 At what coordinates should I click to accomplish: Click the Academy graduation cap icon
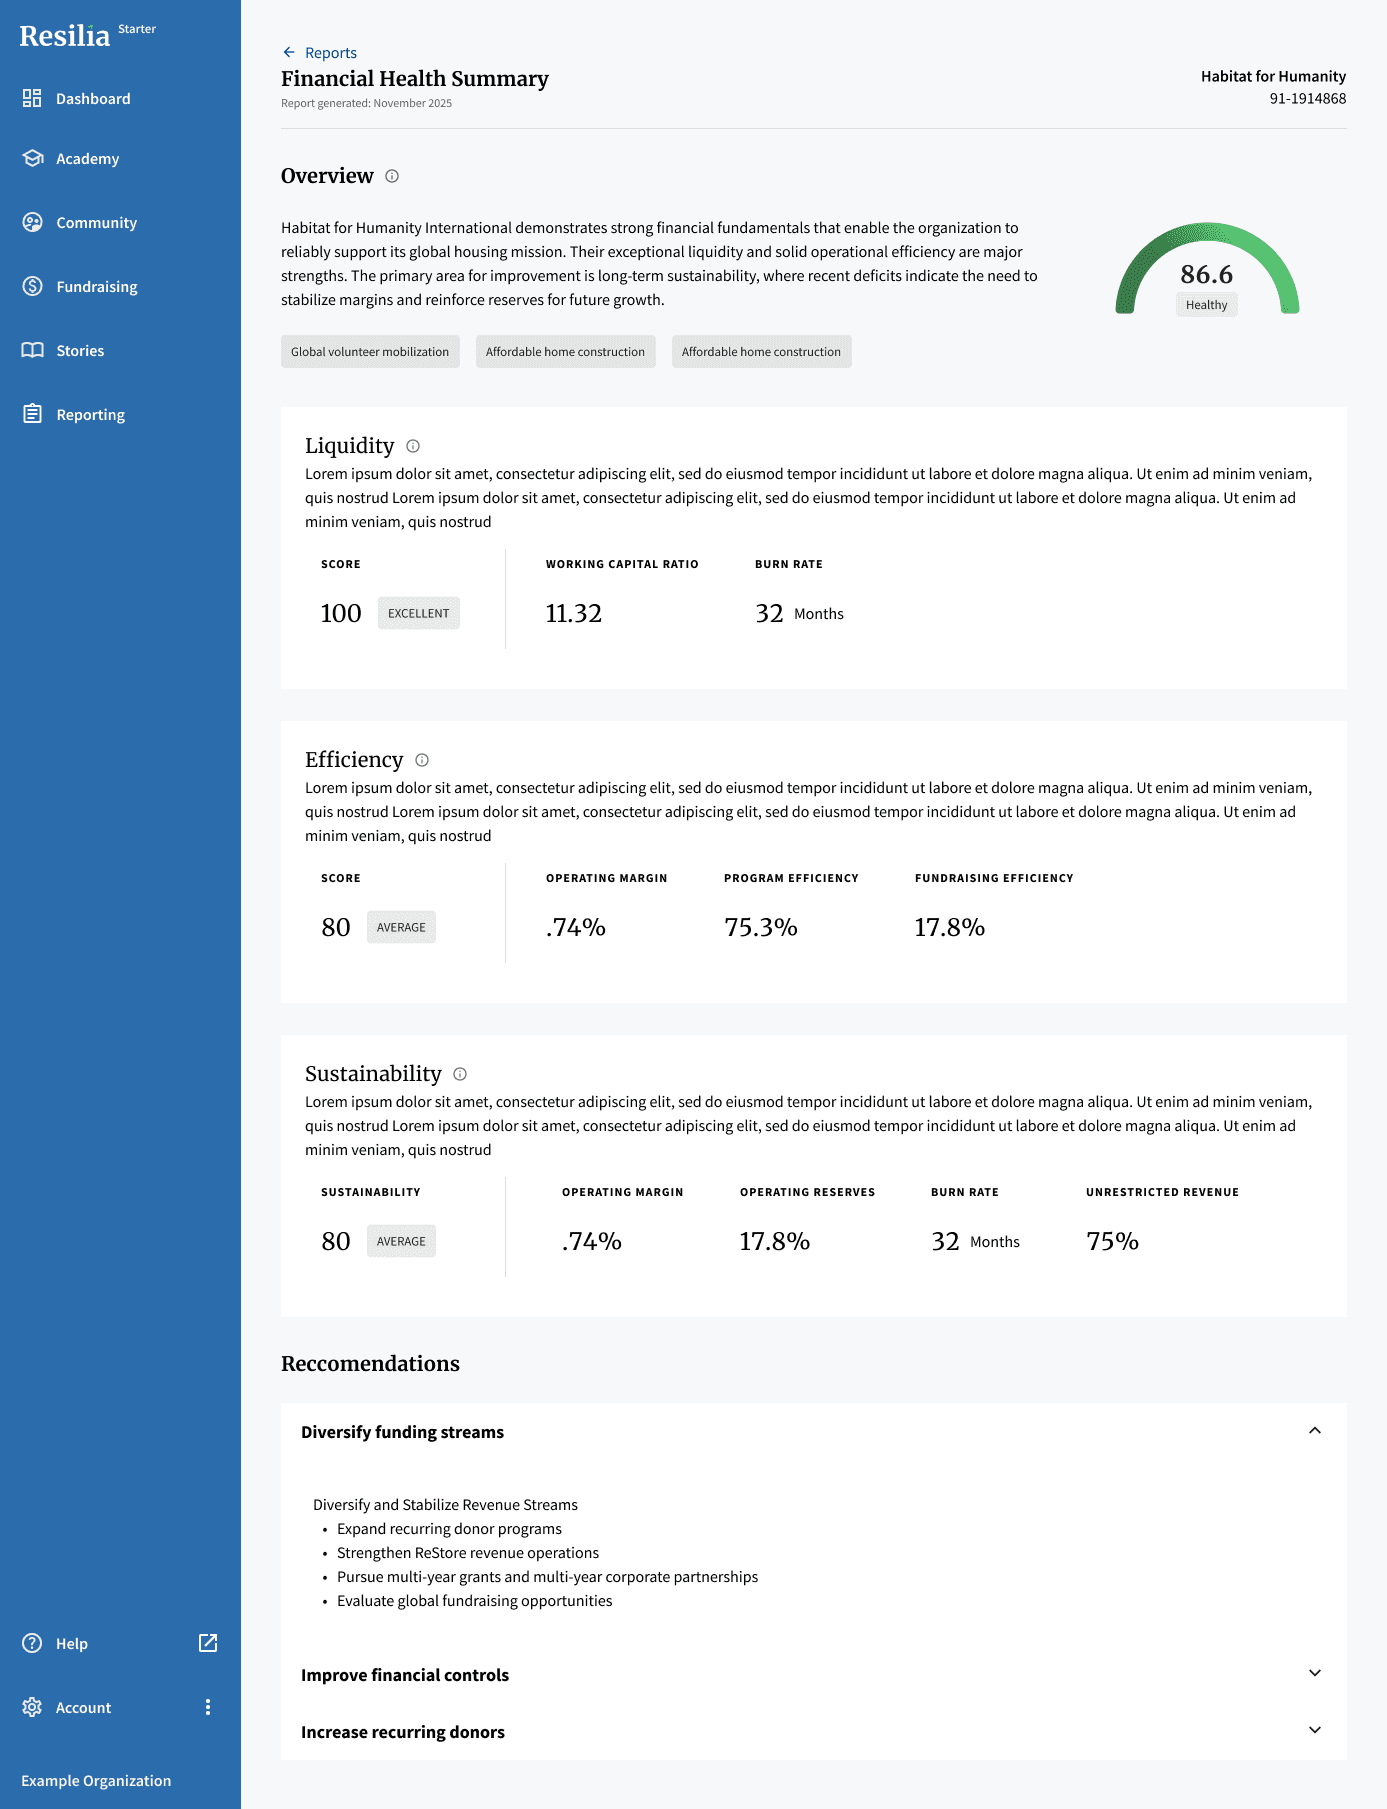(x=32, y=158)
